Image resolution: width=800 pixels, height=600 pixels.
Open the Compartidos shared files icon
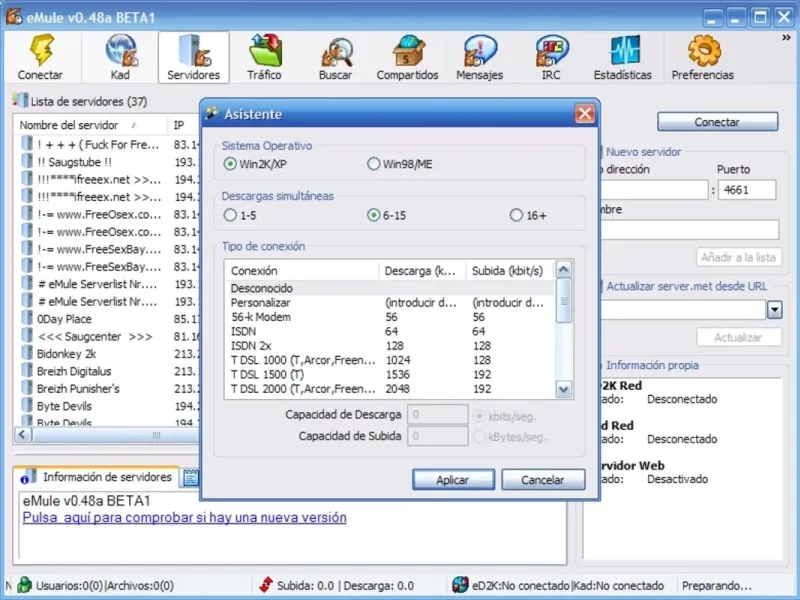(x=408, y=50)
